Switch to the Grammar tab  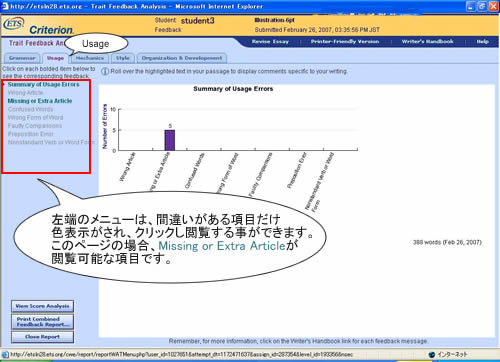[x=22, y=58]
